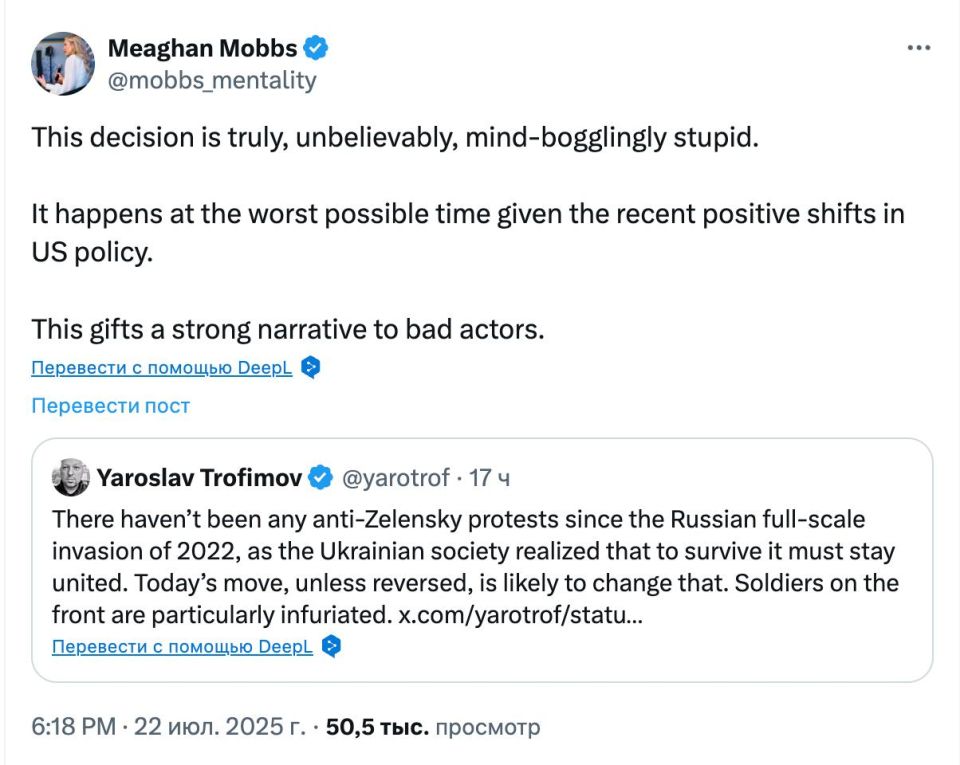Click "Перевести пост" to translate the post
The width and height of the screenshot is (960, 765).
pyautogui.click(x=110, y=405)
